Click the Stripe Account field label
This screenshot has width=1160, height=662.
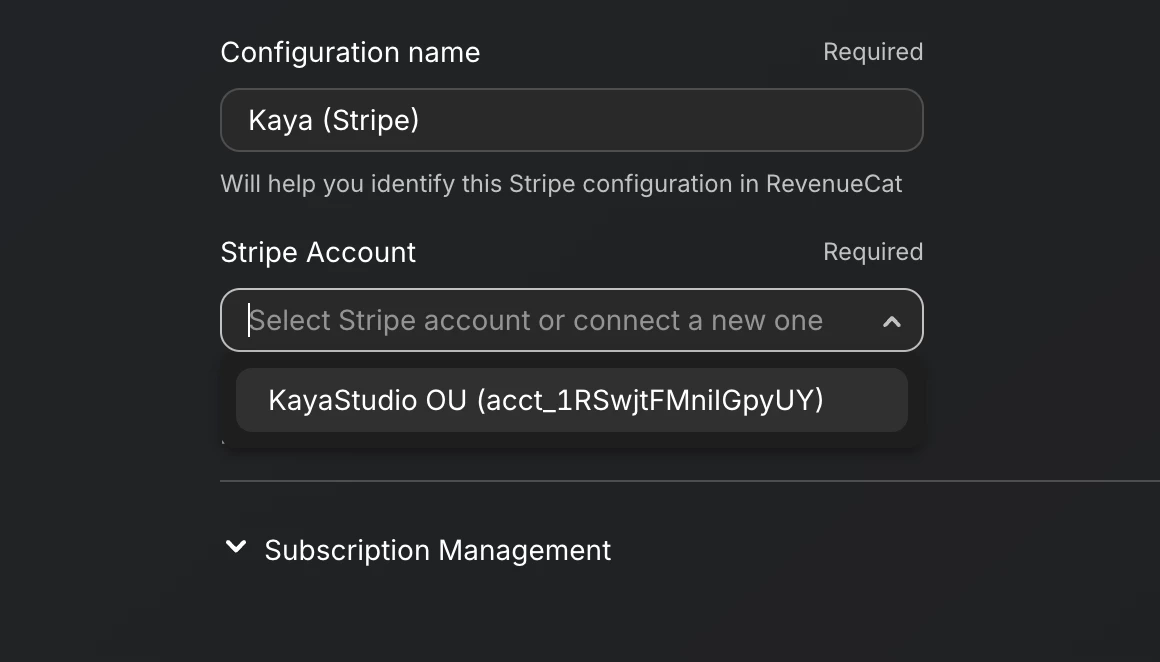(x=318, y=252)
